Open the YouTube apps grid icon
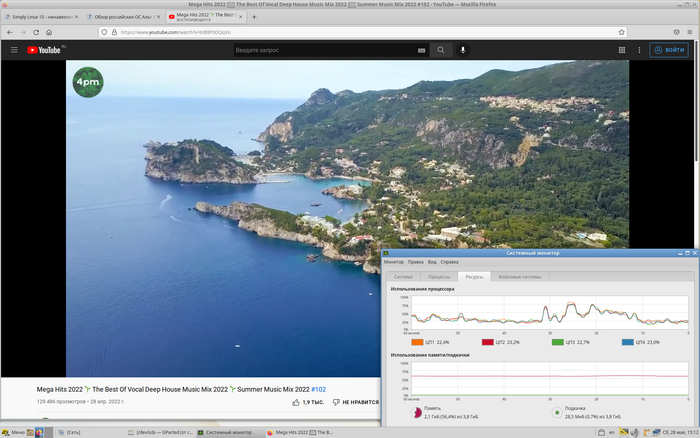This screenshot has height=438, width=700. [622, 49]
